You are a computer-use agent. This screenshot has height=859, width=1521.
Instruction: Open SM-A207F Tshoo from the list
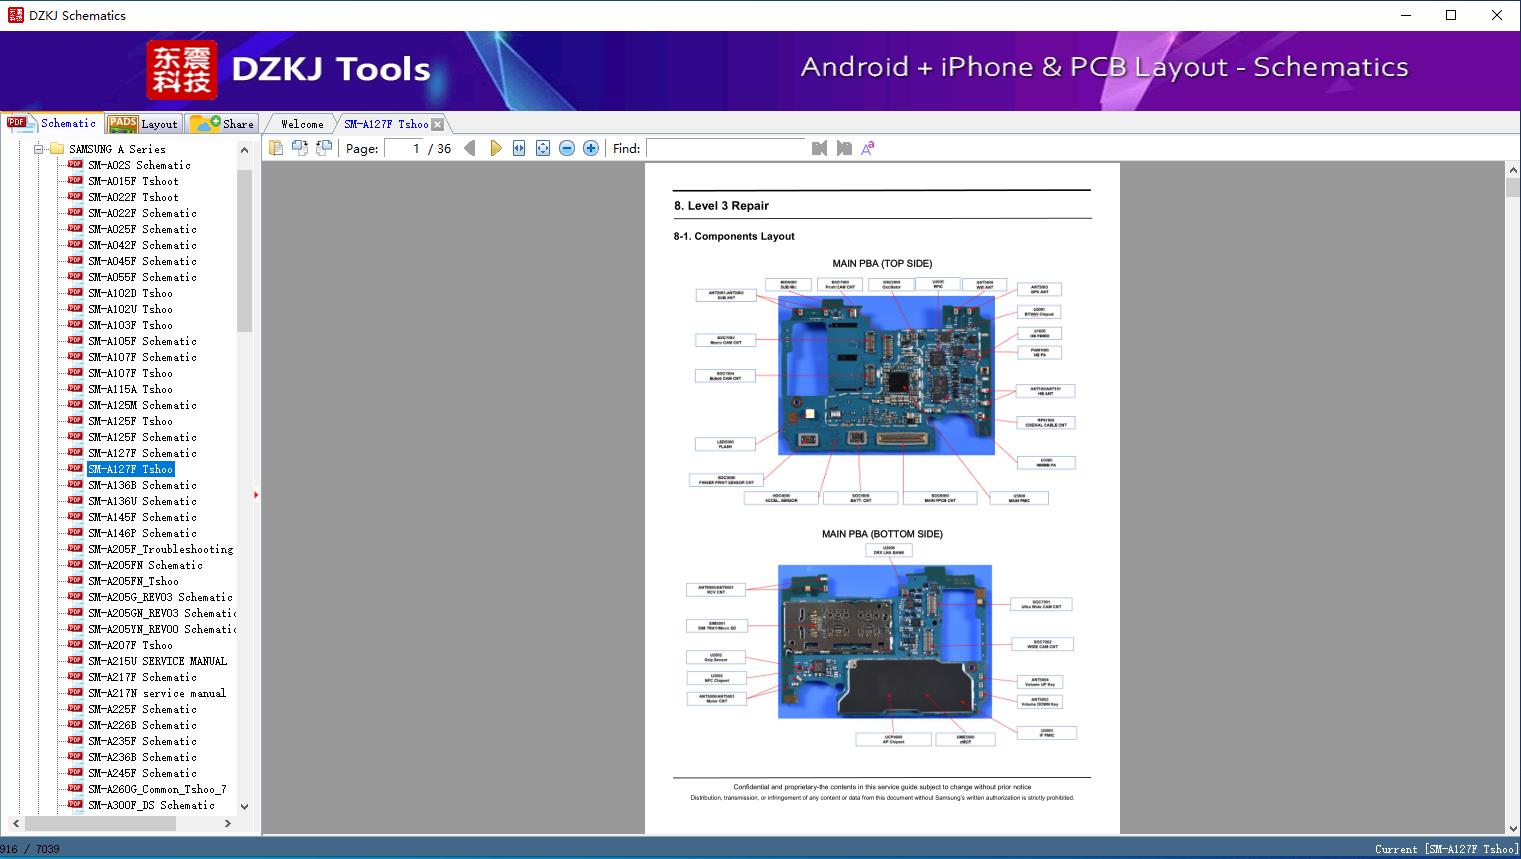(x=130, y=645)
